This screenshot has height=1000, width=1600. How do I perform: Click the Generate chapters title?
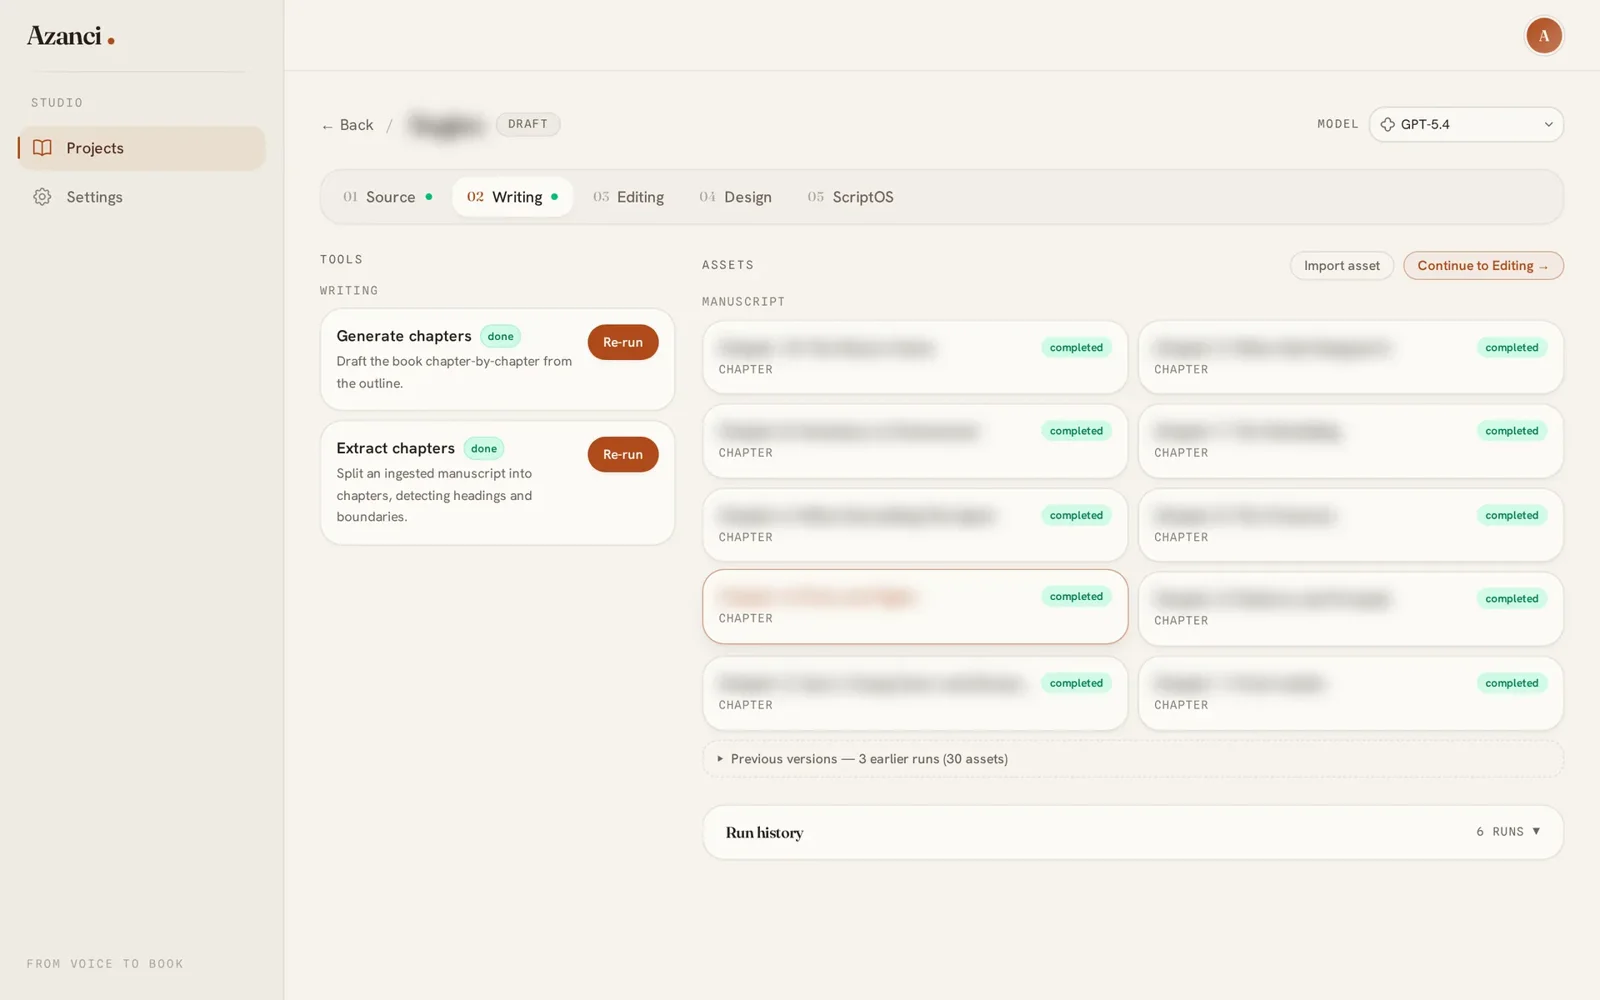click(x=404, y=336)
